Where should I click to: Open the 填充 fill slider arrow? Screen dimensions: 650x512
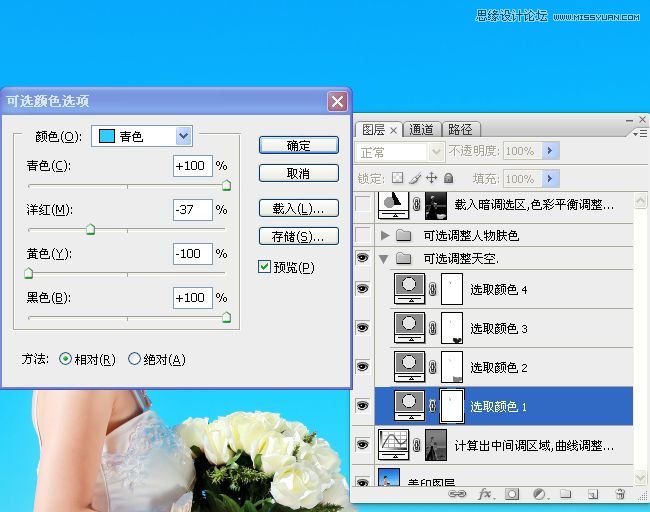551,179
